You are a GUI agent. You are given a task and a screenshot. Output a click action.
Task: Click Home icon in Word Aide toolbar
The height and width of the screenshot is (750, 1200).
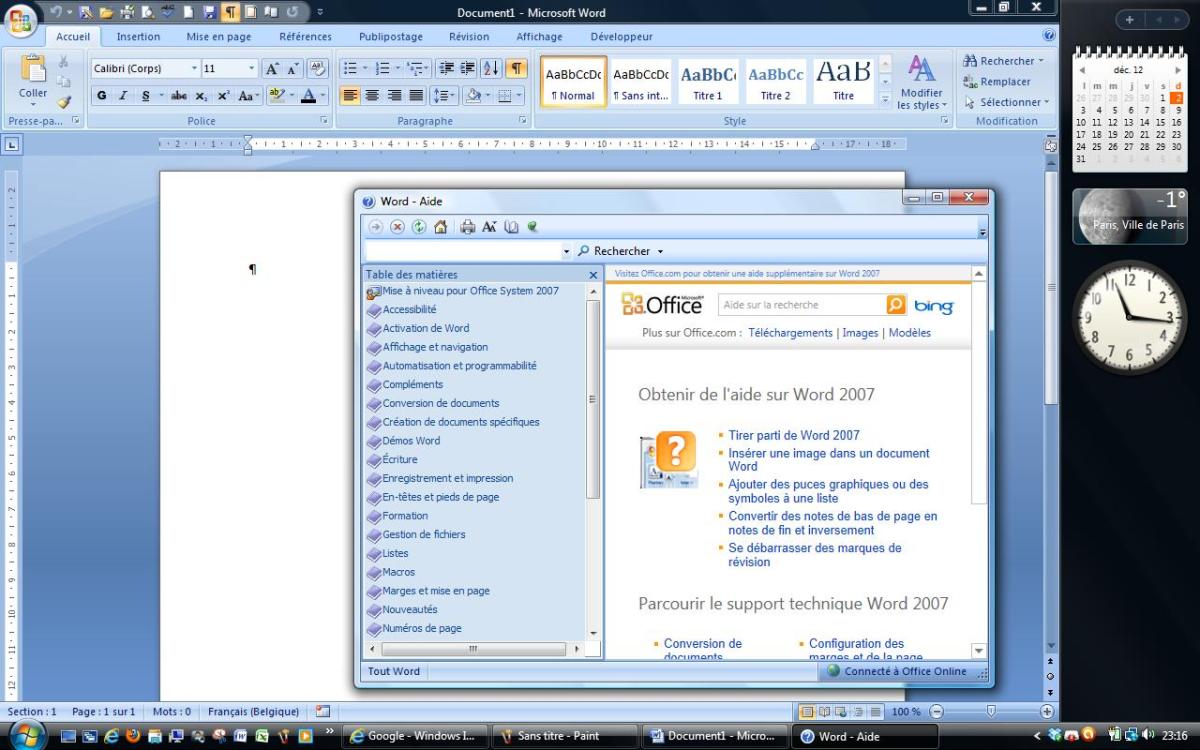coord(440,227)
